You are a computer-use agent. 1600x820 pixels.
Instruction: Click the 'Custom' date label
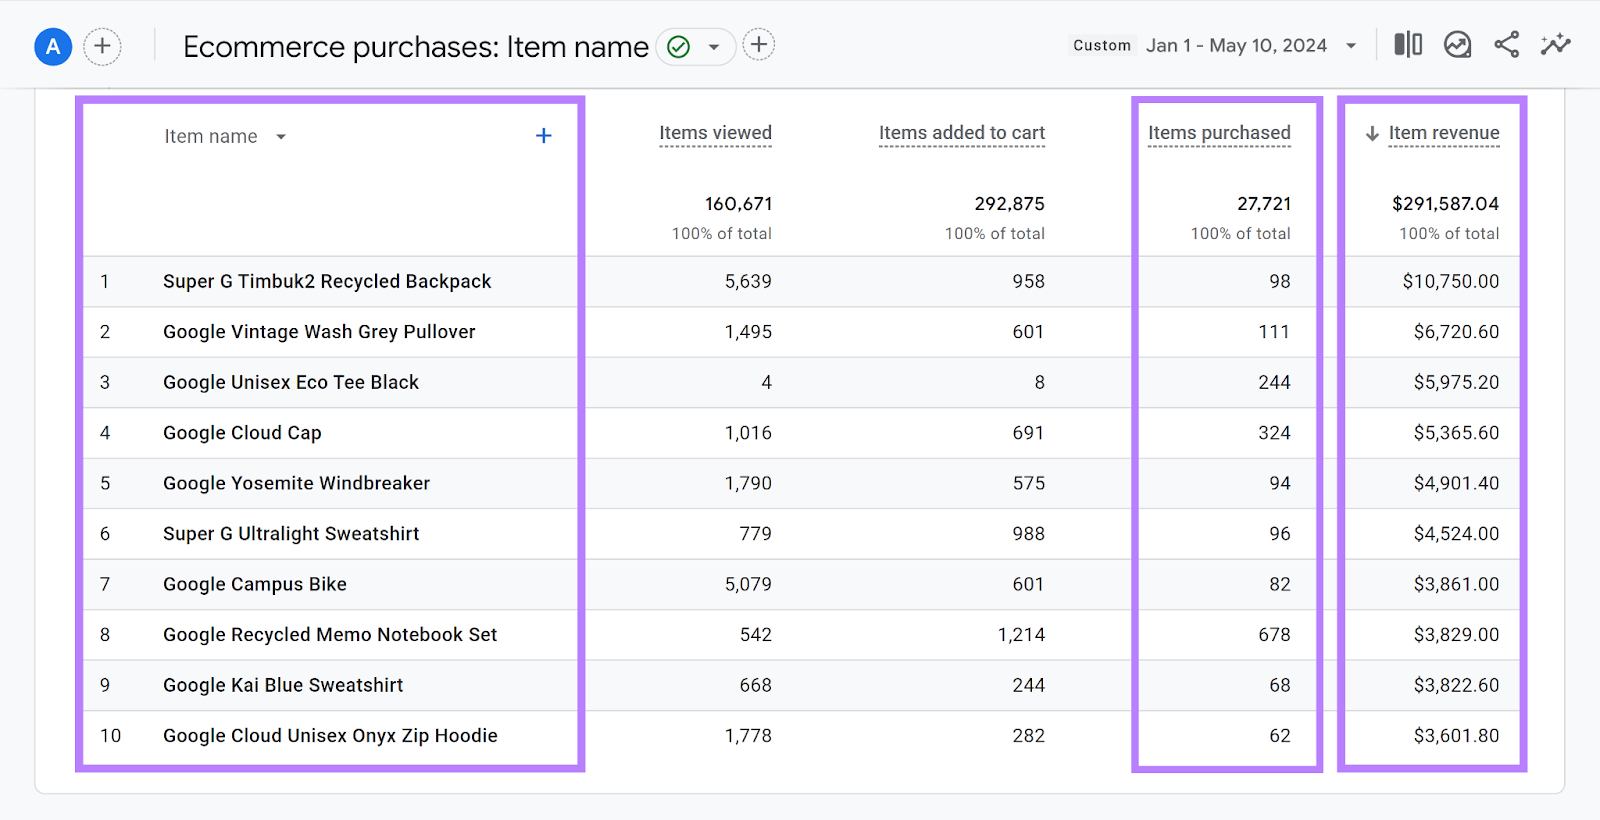click(x=1102, y=45)
